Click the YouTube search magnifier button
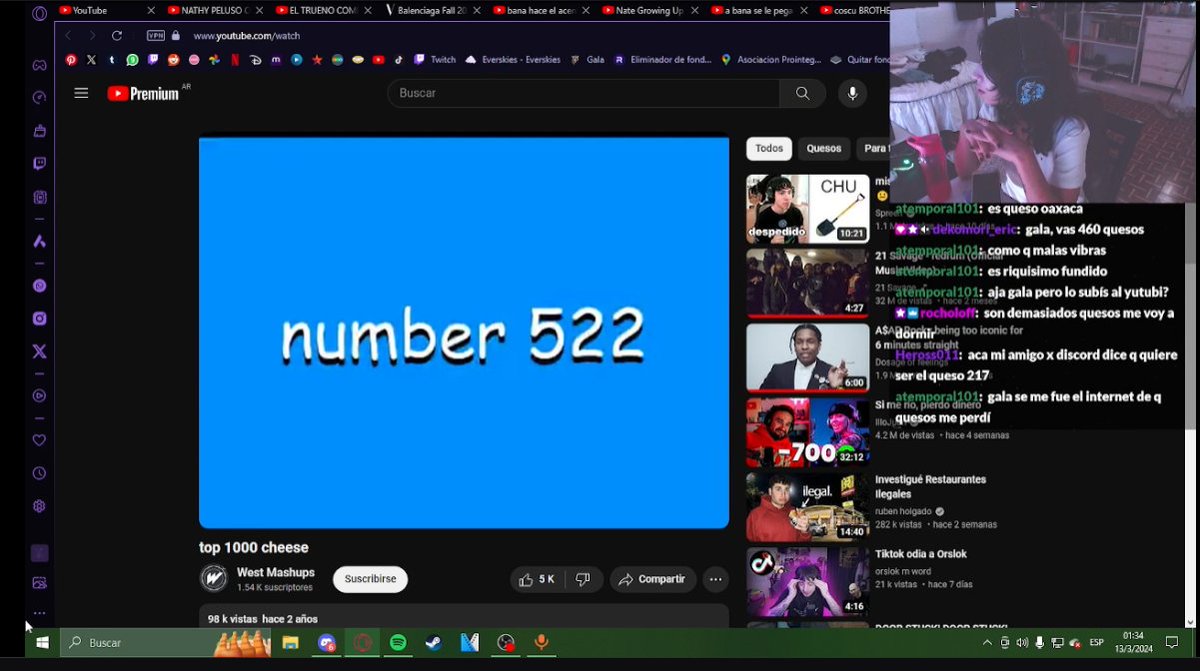Viewport: 1200px width, 671px height. 803,93
